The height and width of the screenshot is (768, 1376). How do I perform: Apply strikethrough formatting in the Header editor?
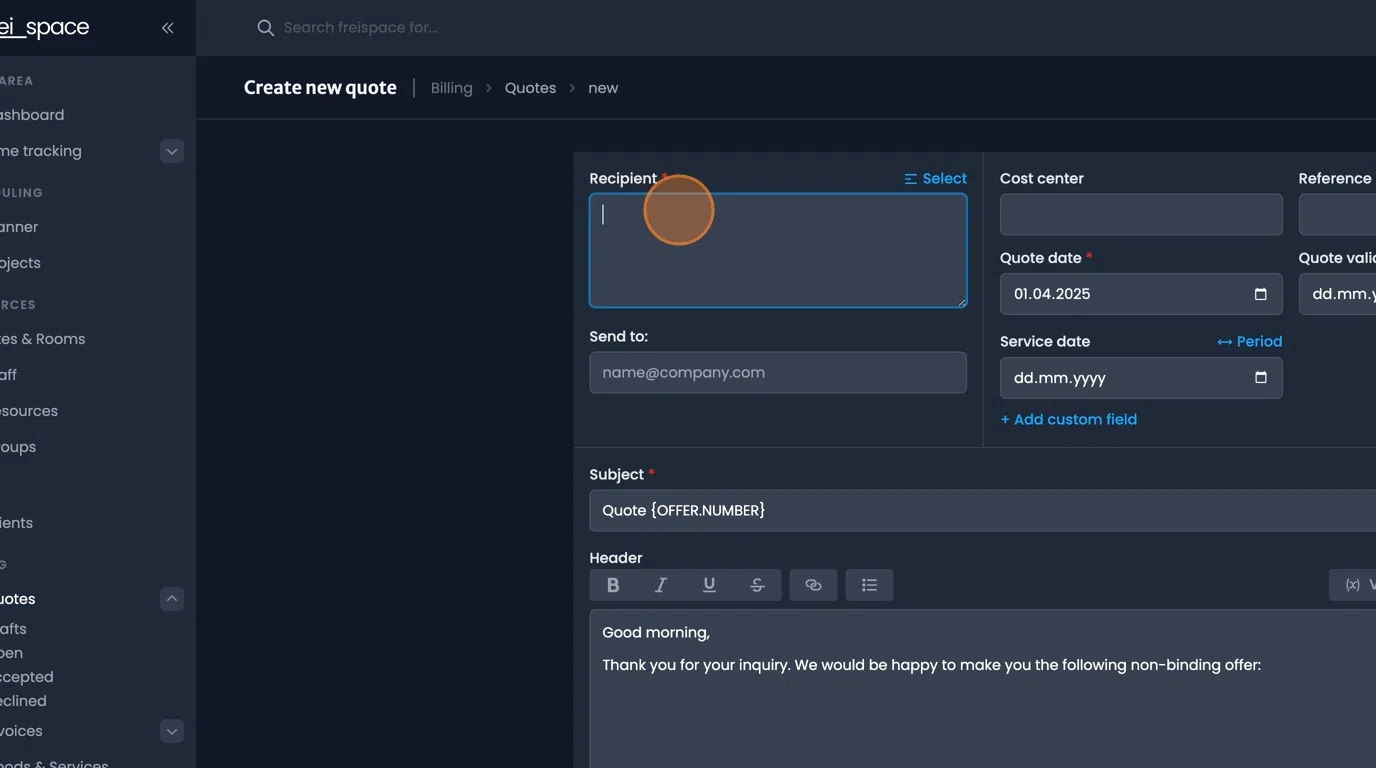click(757, 584)
